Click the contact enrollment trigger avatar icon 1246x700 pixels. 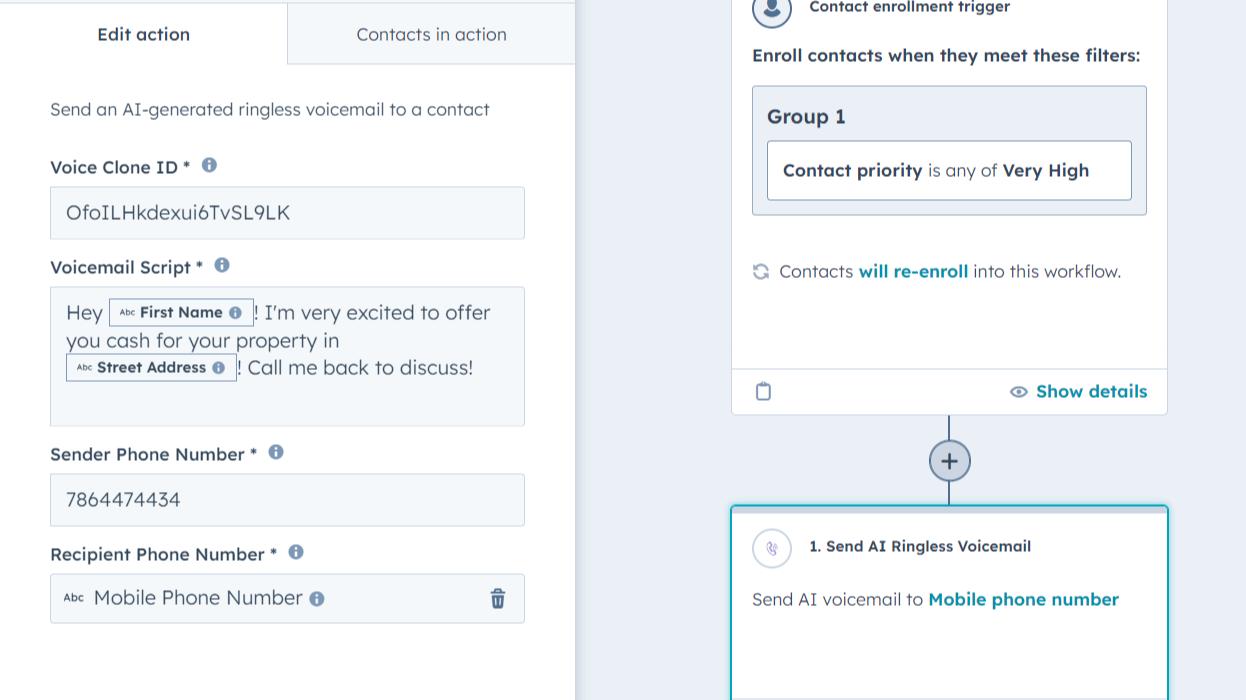pos(770,10)
